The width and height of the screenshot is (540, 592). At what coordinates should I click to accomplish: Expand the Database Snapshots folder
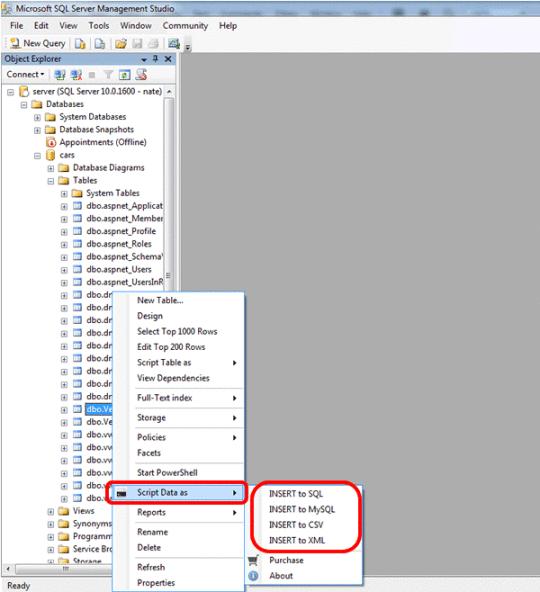coord(37,130)
